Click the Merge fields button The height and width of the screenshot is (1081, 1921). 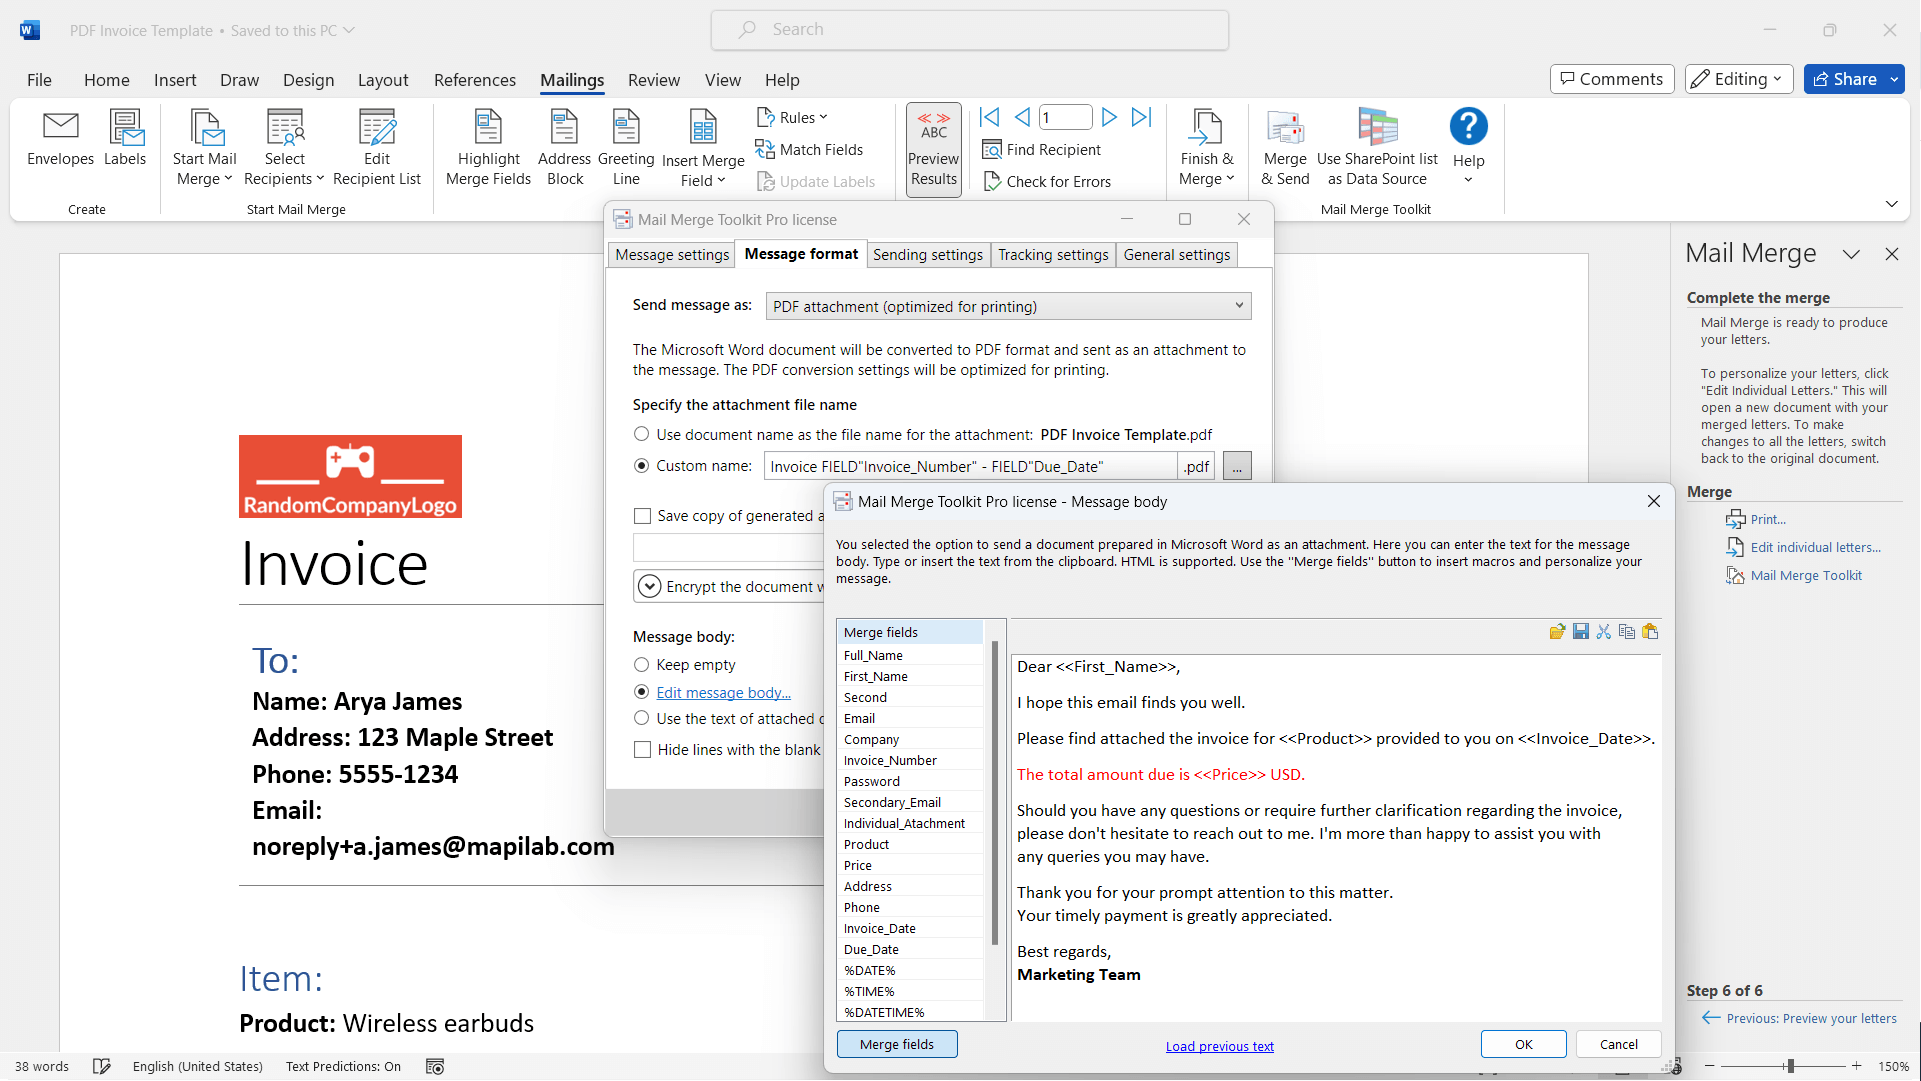tap(896, 1043)
